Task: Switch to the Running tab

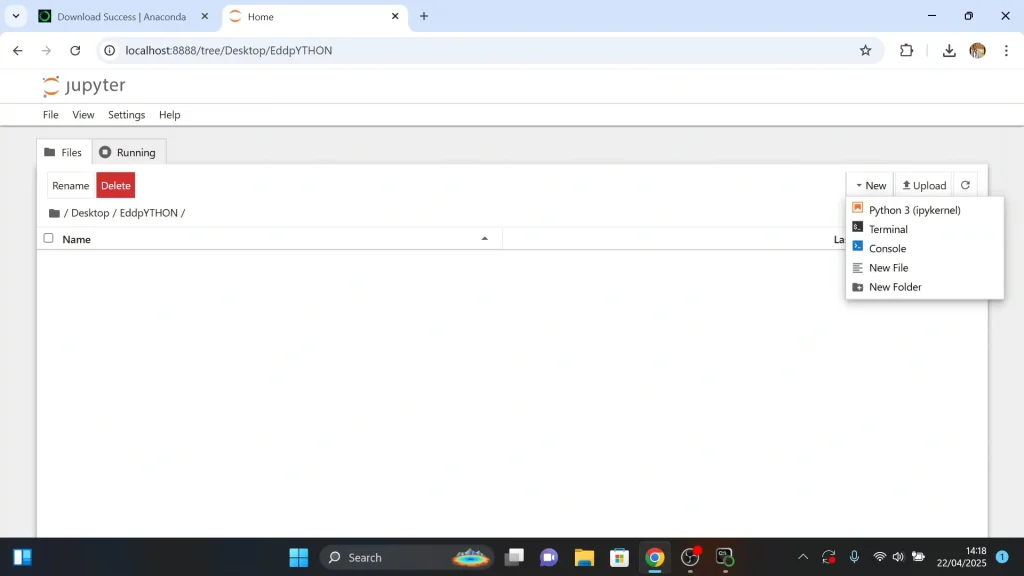Action: click(128, 152)
